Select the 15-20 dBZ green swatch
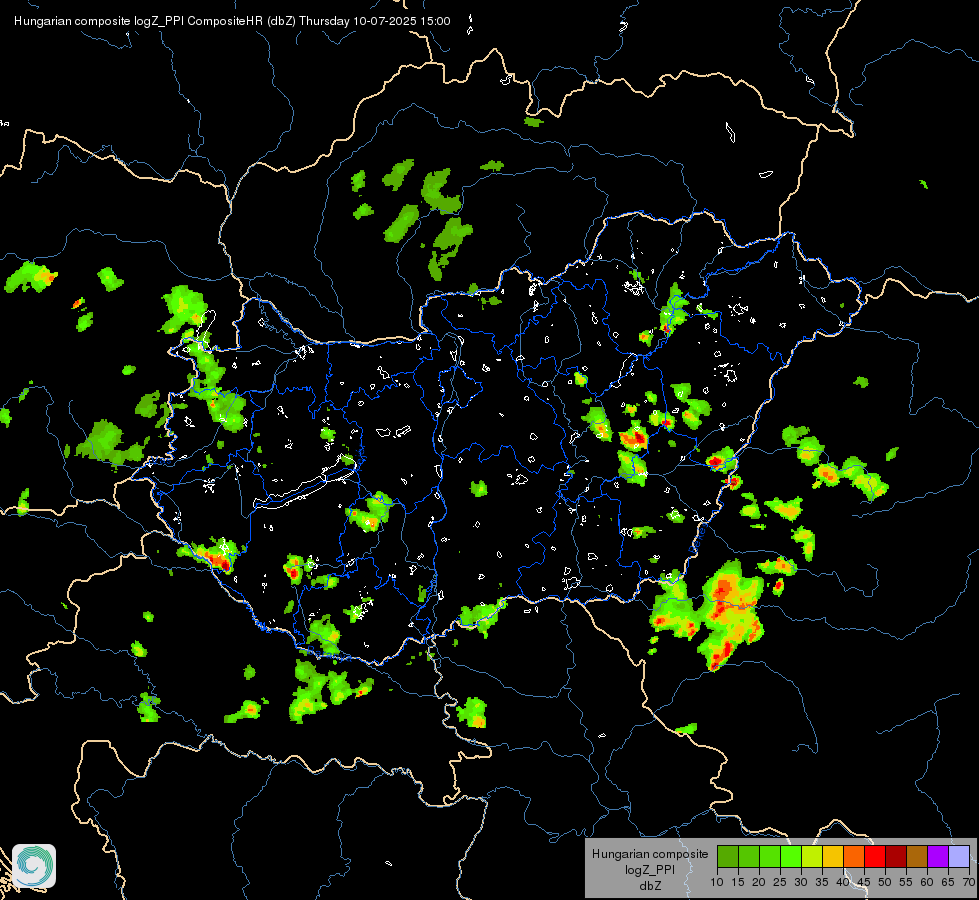The image size is (979, 900). pos(749,856)
